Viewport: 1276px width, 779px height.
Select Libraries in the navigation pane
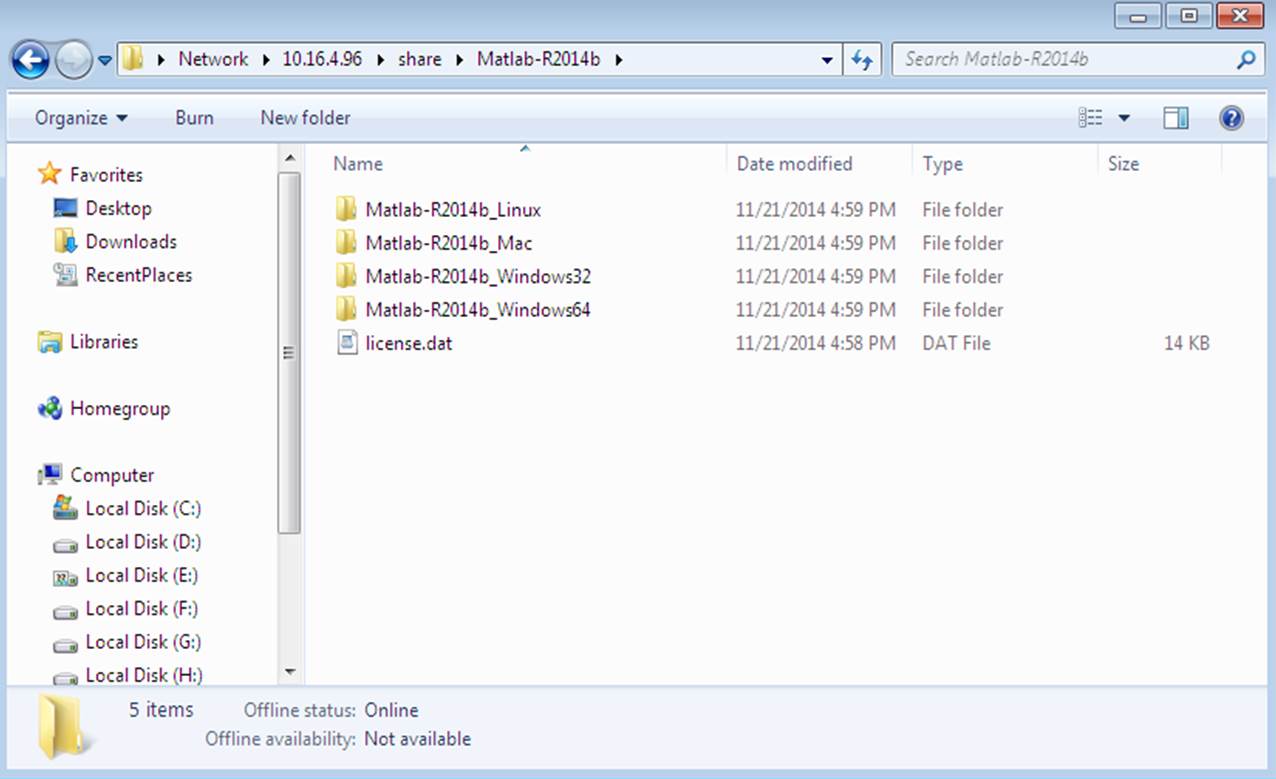point(103,342)
